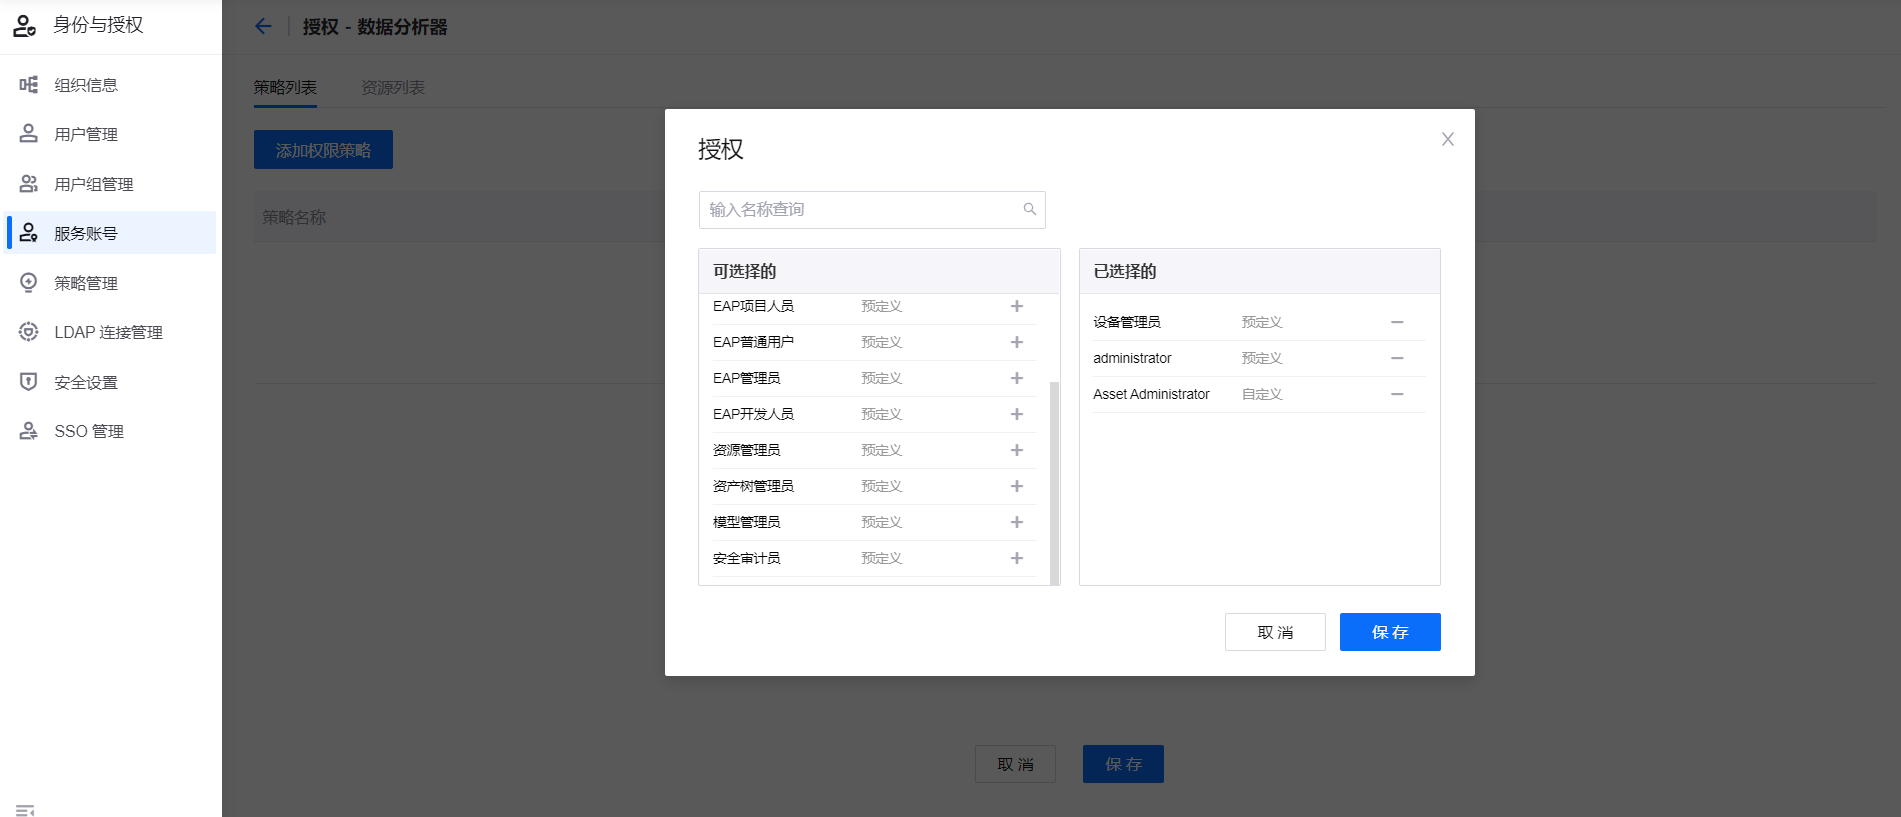Viewport: 1901px width, 817px height.
Task: Open 用户组管理 menu item
Action: pyautogui.click(x=110, y=184)
